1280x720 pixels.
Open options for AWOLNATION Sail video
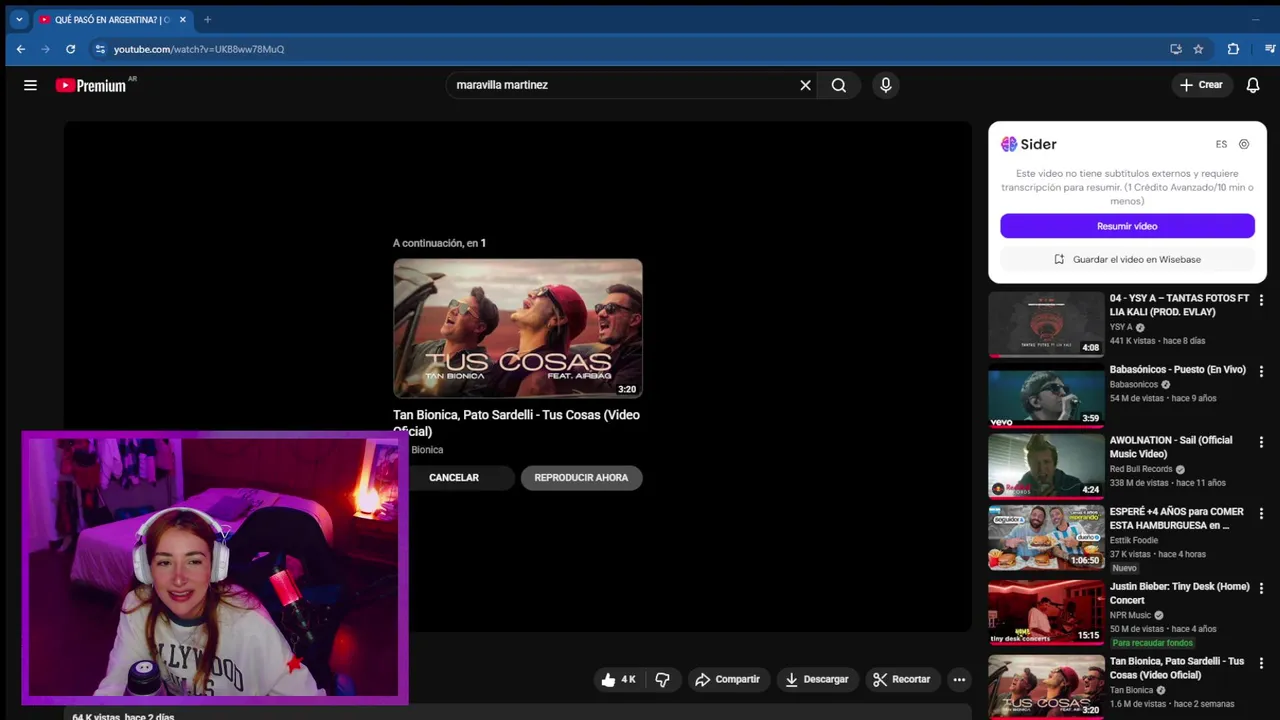pyautogui.click(x=1261, y=442)
